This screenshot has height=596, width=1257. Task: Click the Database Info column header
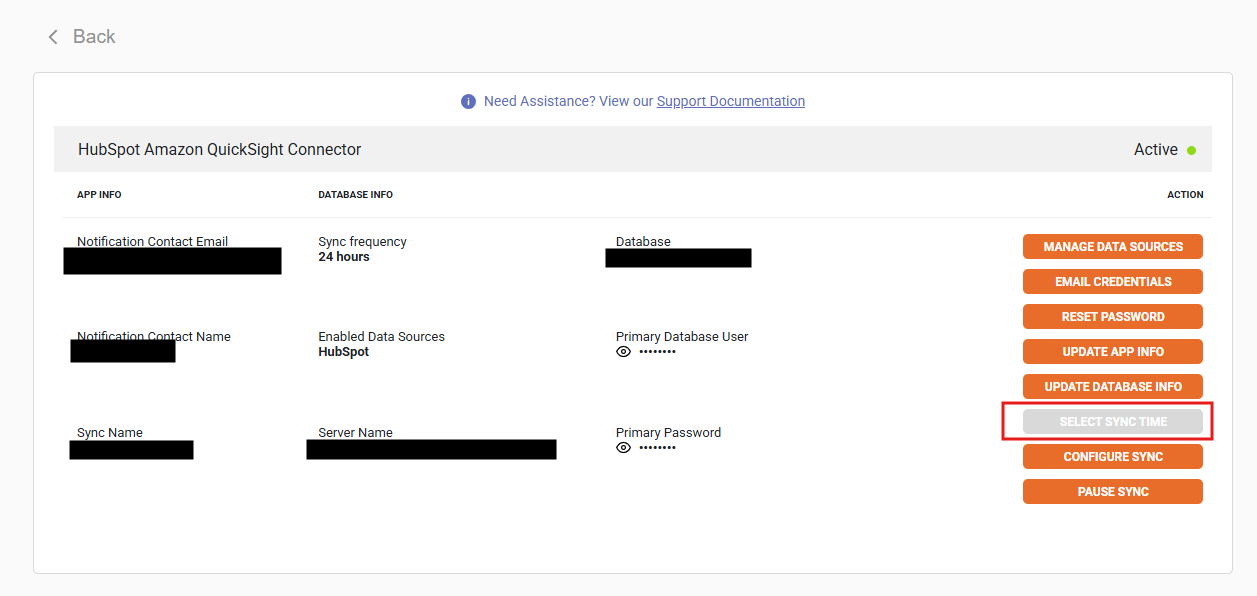point(355,195)
